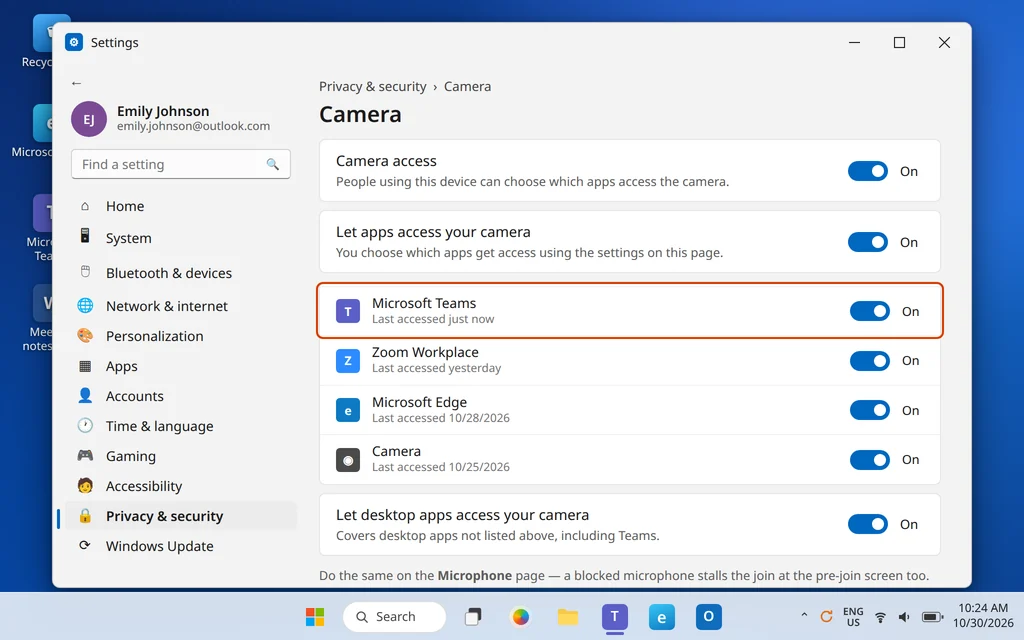Click "Last accessed 10/25/2026" text
The height and width of the screenshot is (640, 1024).
coord(441,467)
